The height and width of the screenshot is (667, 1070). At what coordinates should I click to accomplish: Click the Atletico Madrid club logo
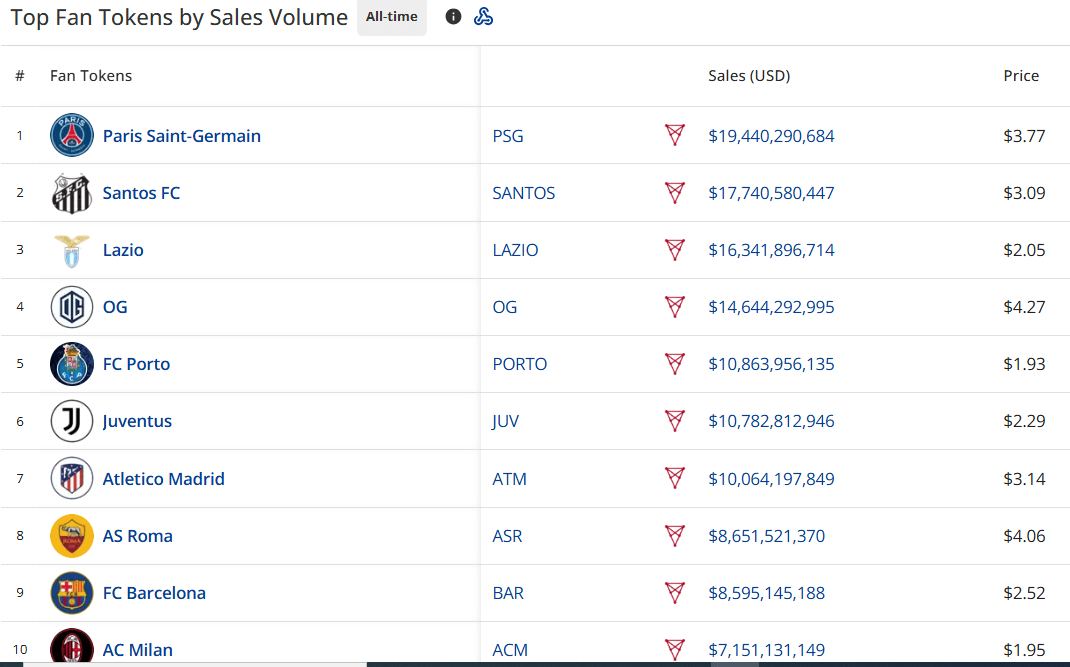(x=72, y=478)
